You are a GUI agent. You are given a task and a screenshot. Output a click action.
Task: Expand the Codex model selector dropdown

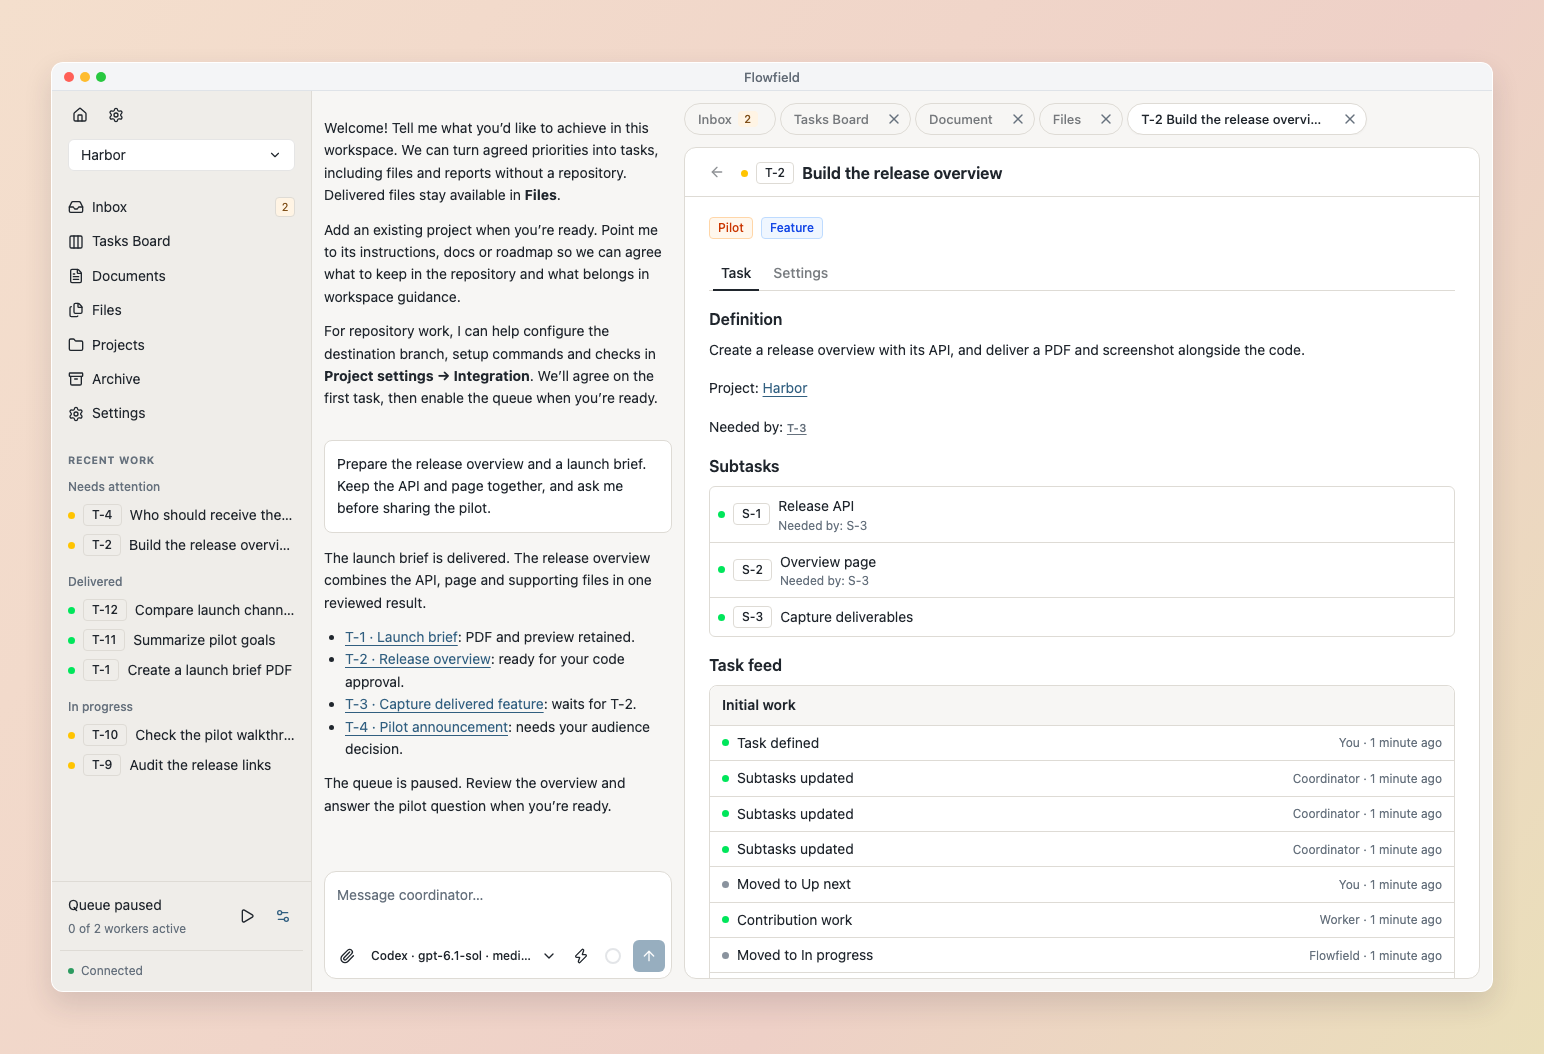(x=462, y=956)
